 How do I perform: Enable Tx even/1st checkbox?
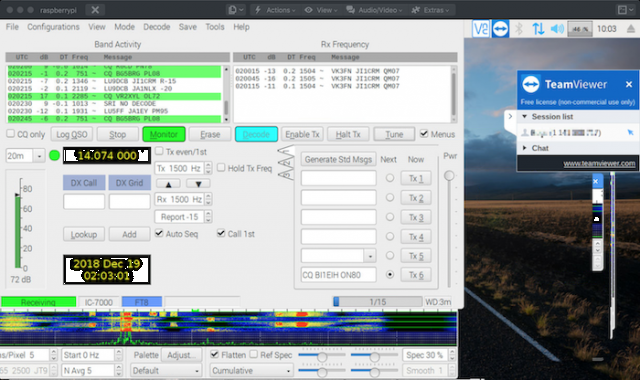coord(159,151)
